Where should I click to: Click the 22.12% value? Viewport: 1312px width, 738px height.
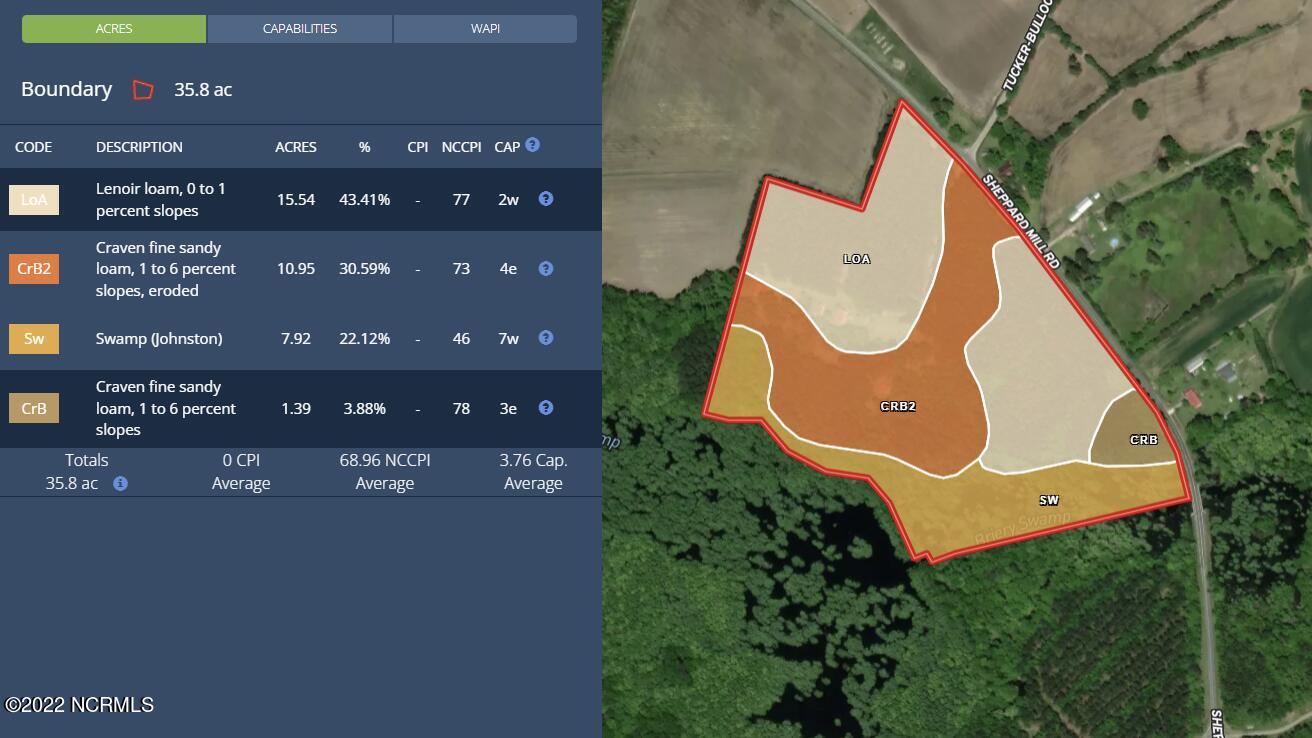coord(364,338)
